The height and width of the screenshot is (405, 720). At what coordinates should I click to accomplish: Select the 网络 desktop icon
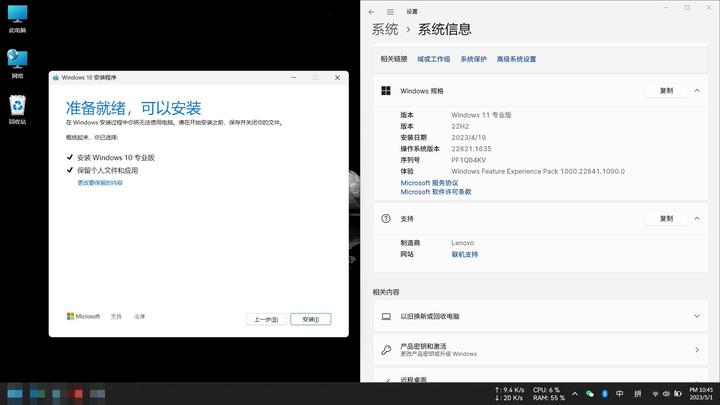click(17, 63)
